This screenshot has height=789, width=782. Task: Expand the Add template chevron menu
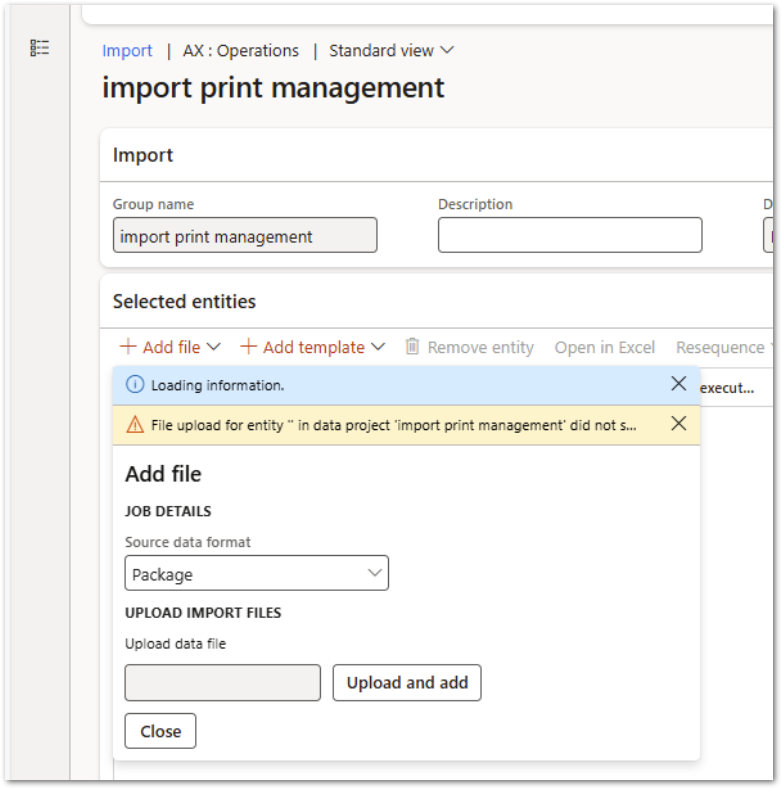click(x=377, y=347)
